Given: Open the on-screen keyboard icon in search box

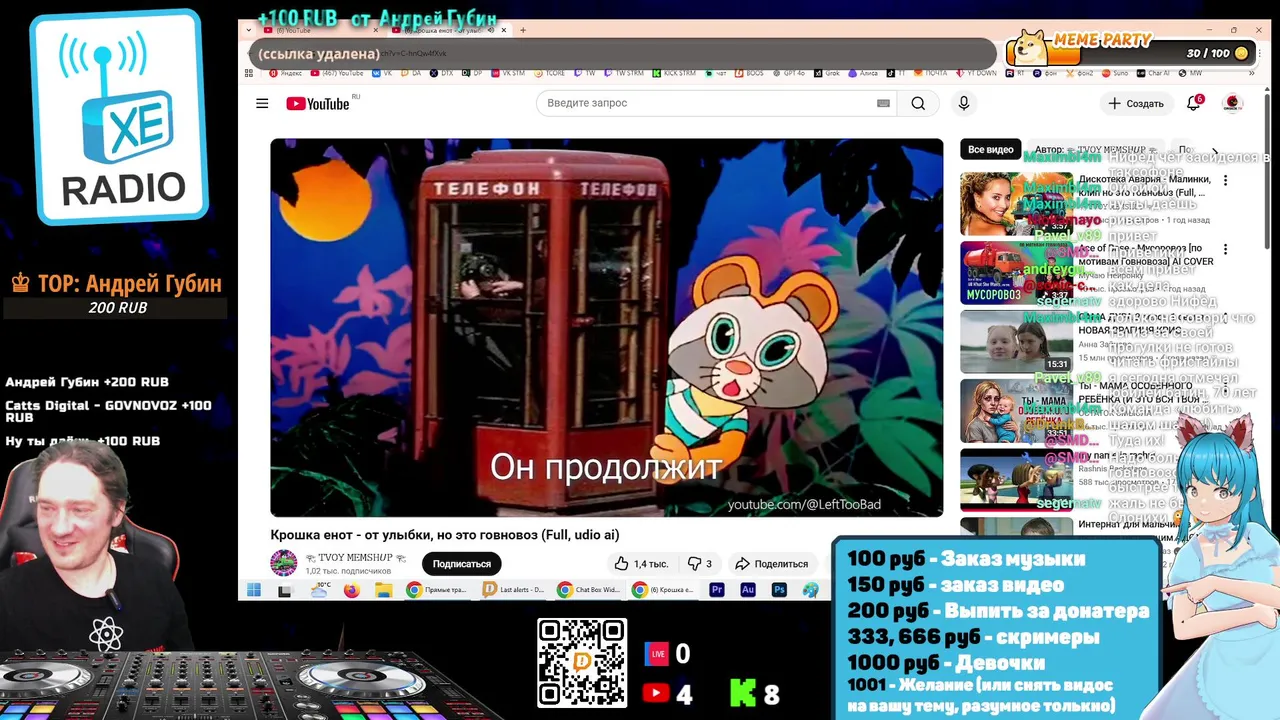Looking at the screenshot, I should coord(883,103).
